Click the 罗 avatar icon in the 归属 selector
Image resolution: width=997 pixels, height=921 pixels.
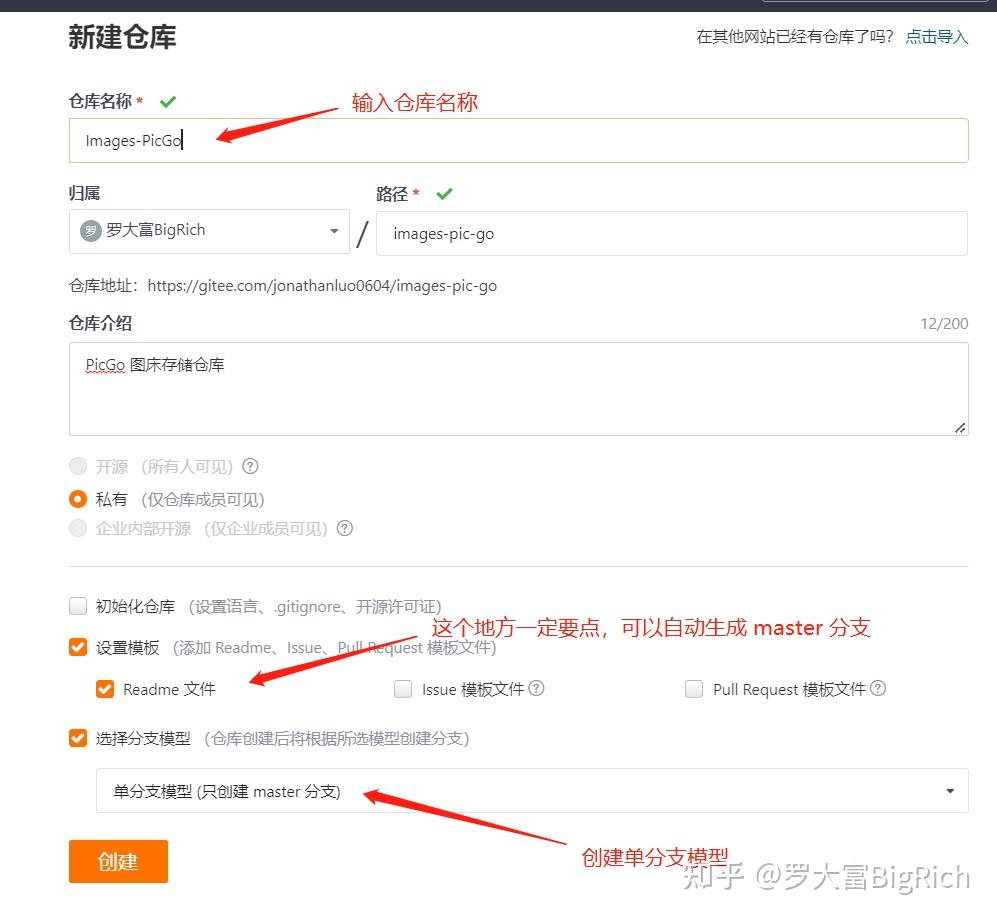tap(91, 231)
